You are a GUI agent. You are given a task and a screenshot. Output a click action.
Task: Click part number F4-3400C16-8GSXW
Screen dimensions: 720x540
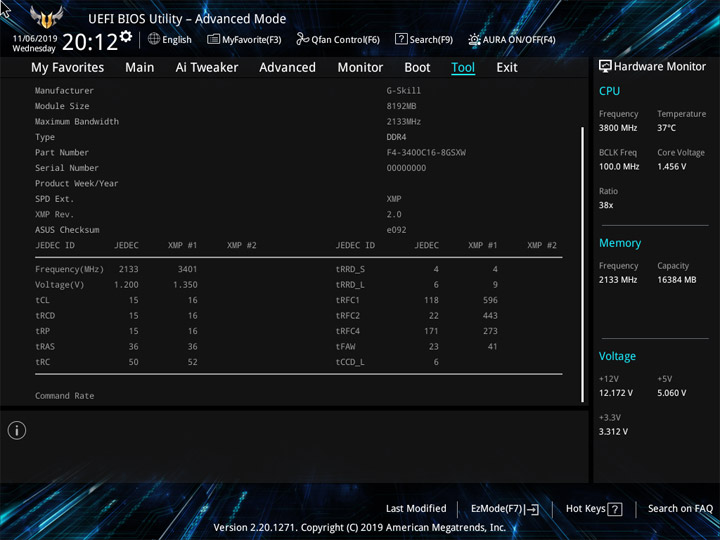[x=426, y=152]
